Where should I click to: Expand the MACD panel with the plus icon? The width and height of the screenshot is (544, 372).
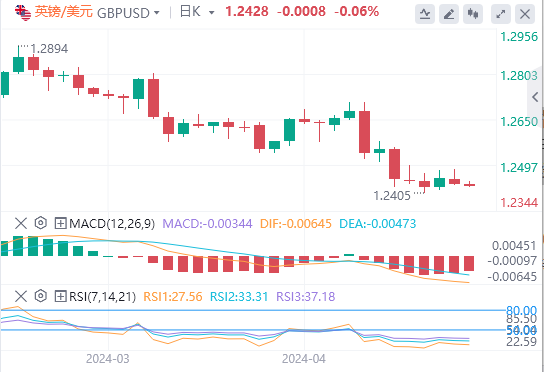60,223
